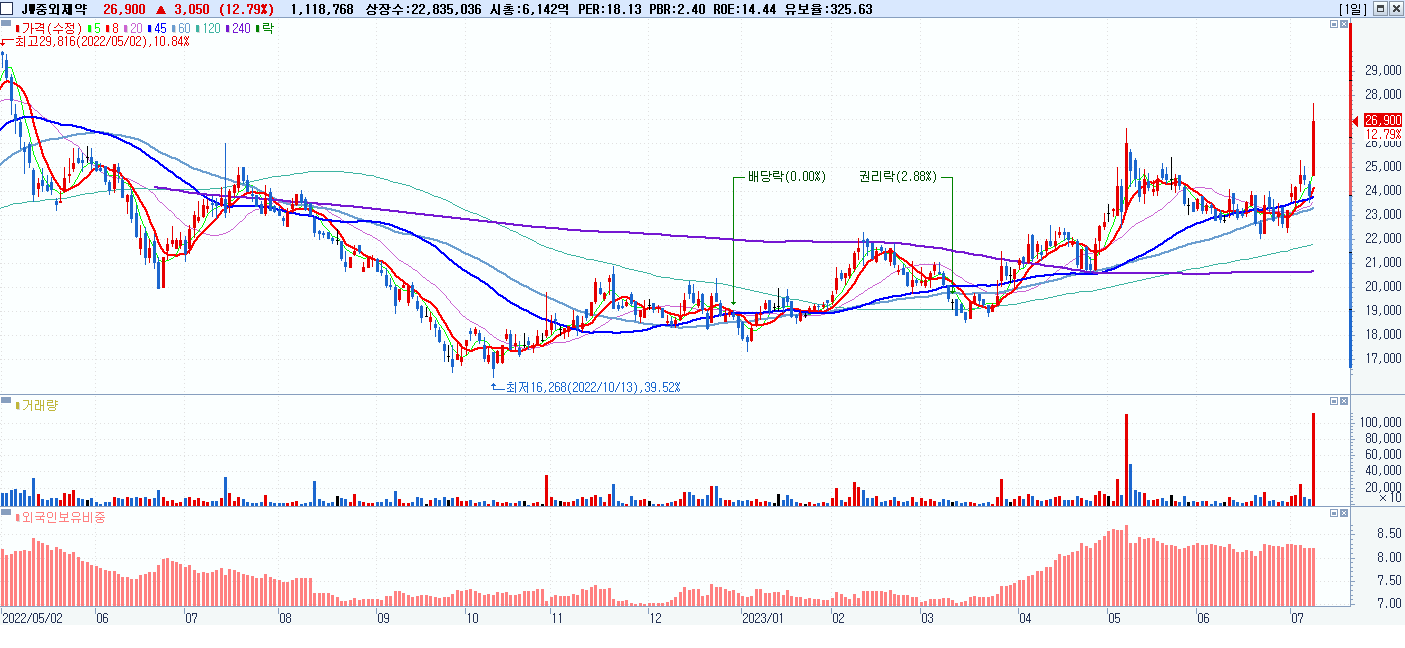Click the 2023/01 date axis label
The image size is (1405, 648).
point(765,618)
